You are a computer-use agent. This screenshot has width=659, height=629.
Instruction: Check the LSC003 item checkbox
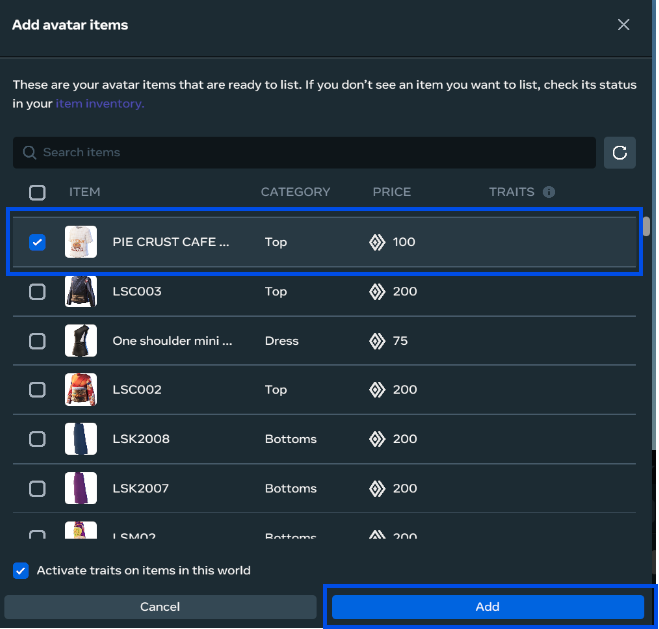point(37,292)
